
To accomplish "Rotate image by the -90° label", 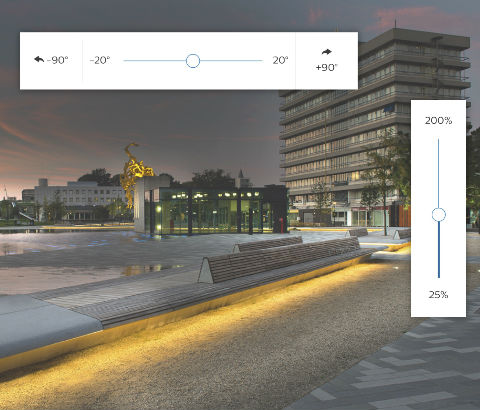I will 58,60.
